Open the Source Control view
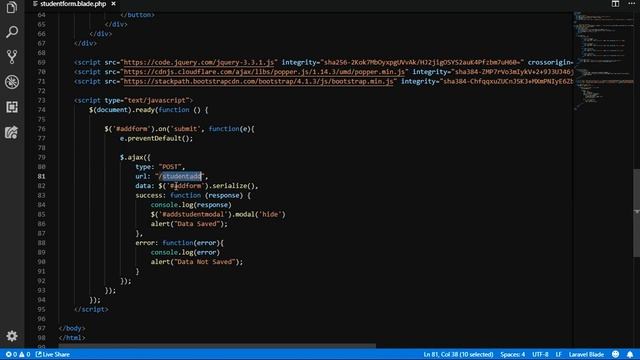Image resolution: width=640 pixels, height=360 pixels. point(11,57)
